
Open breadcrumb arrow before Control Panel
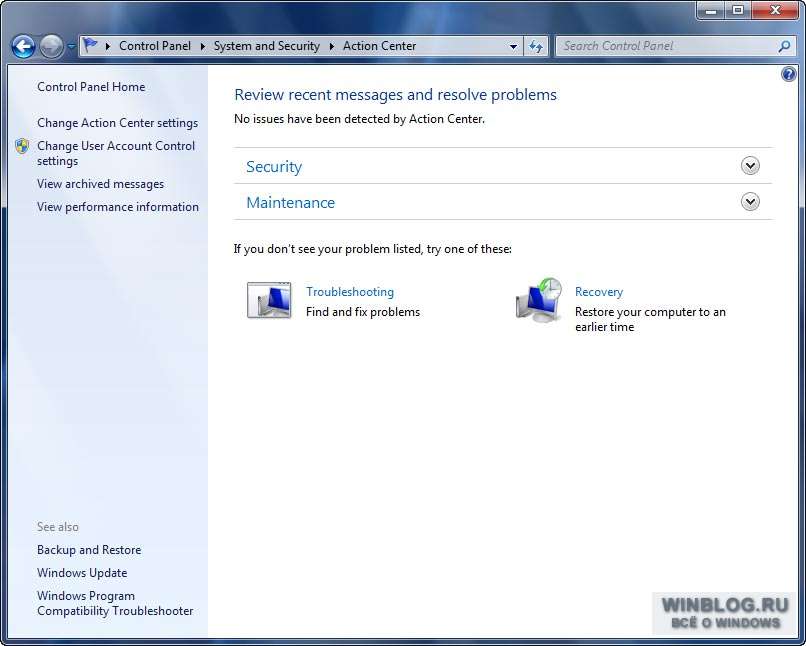[108, 46]
